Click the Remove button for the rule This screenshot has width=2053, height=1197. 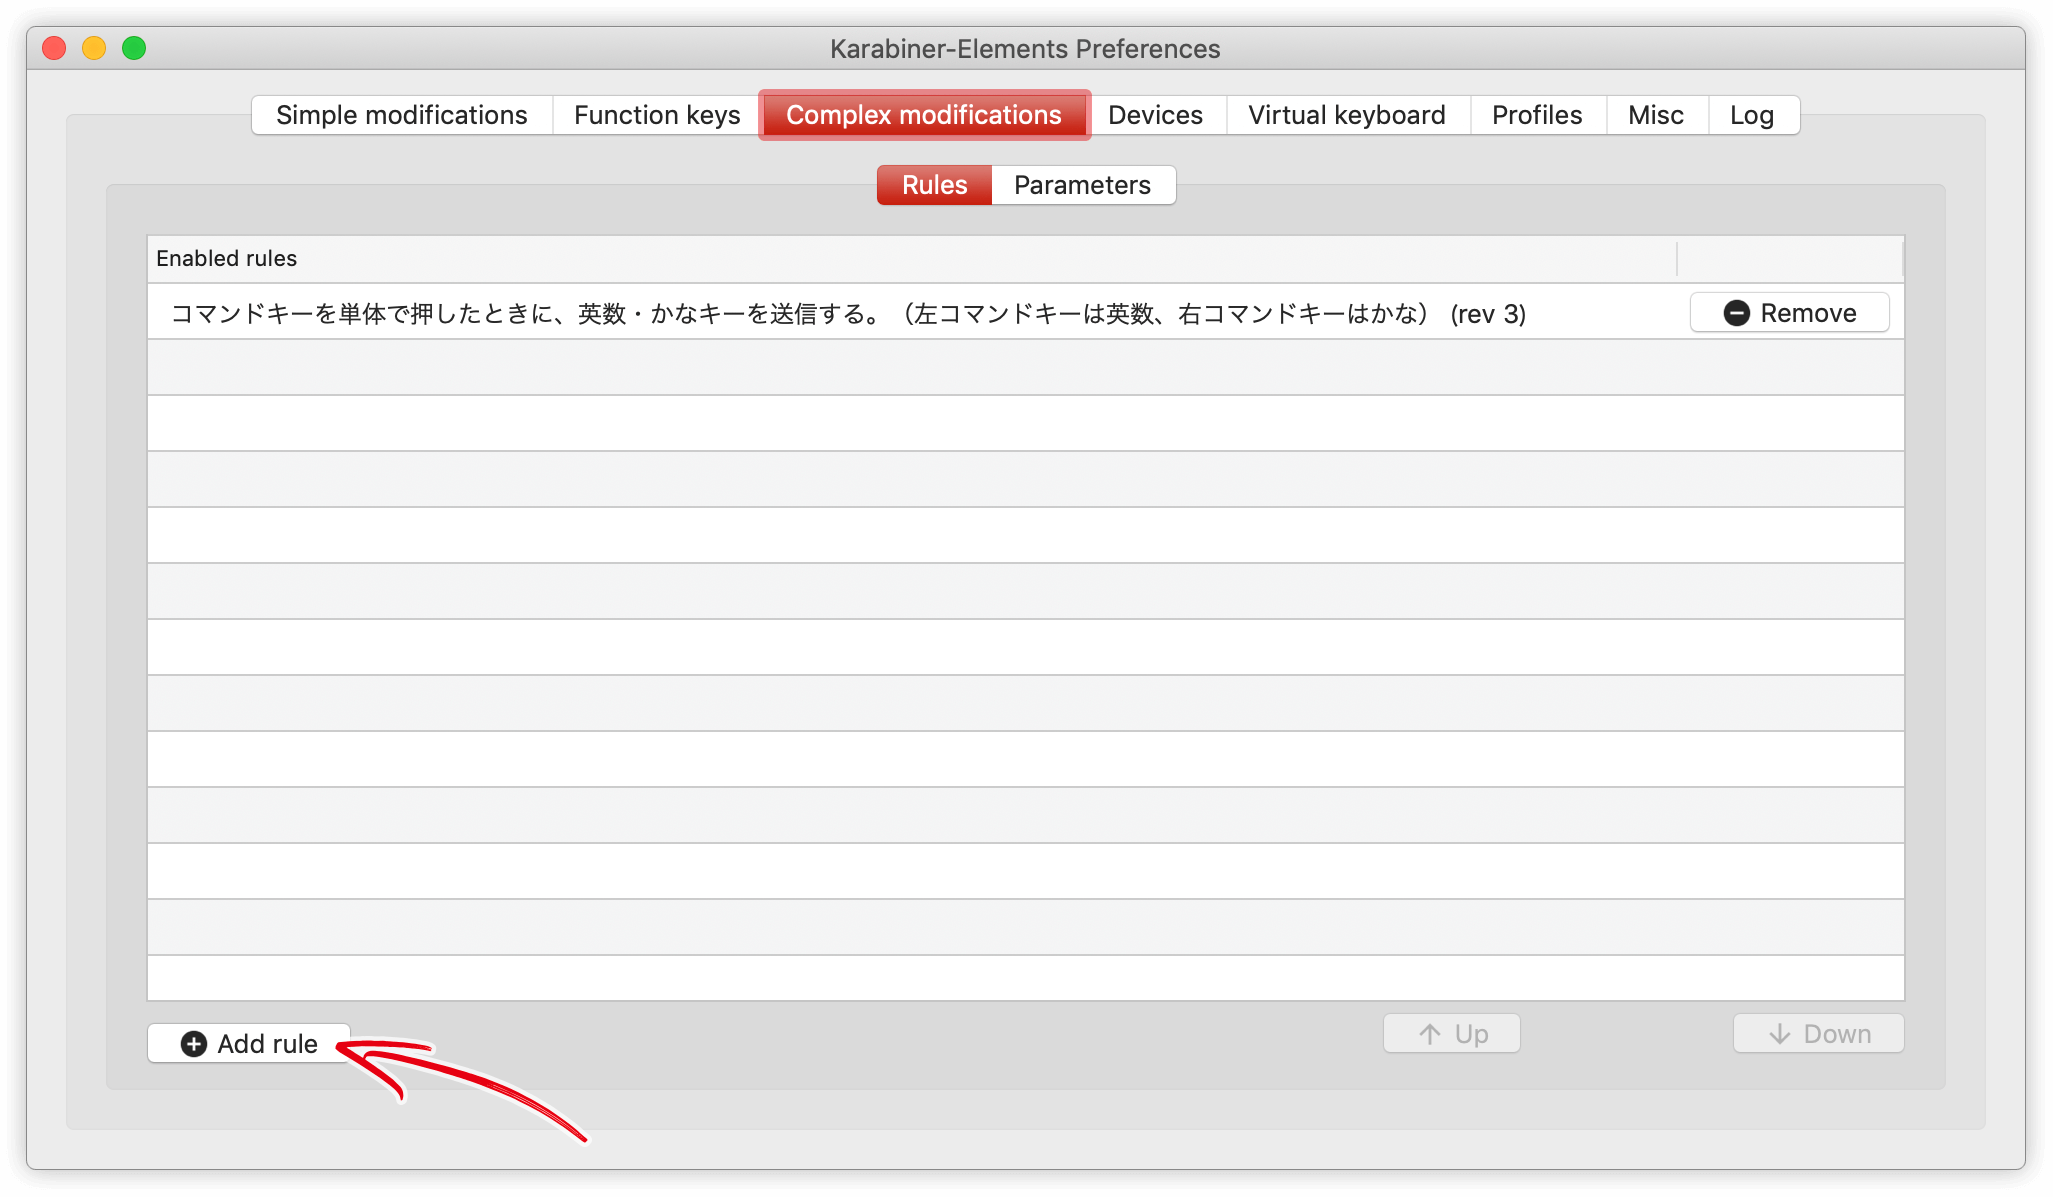(x=1790, y=313)
